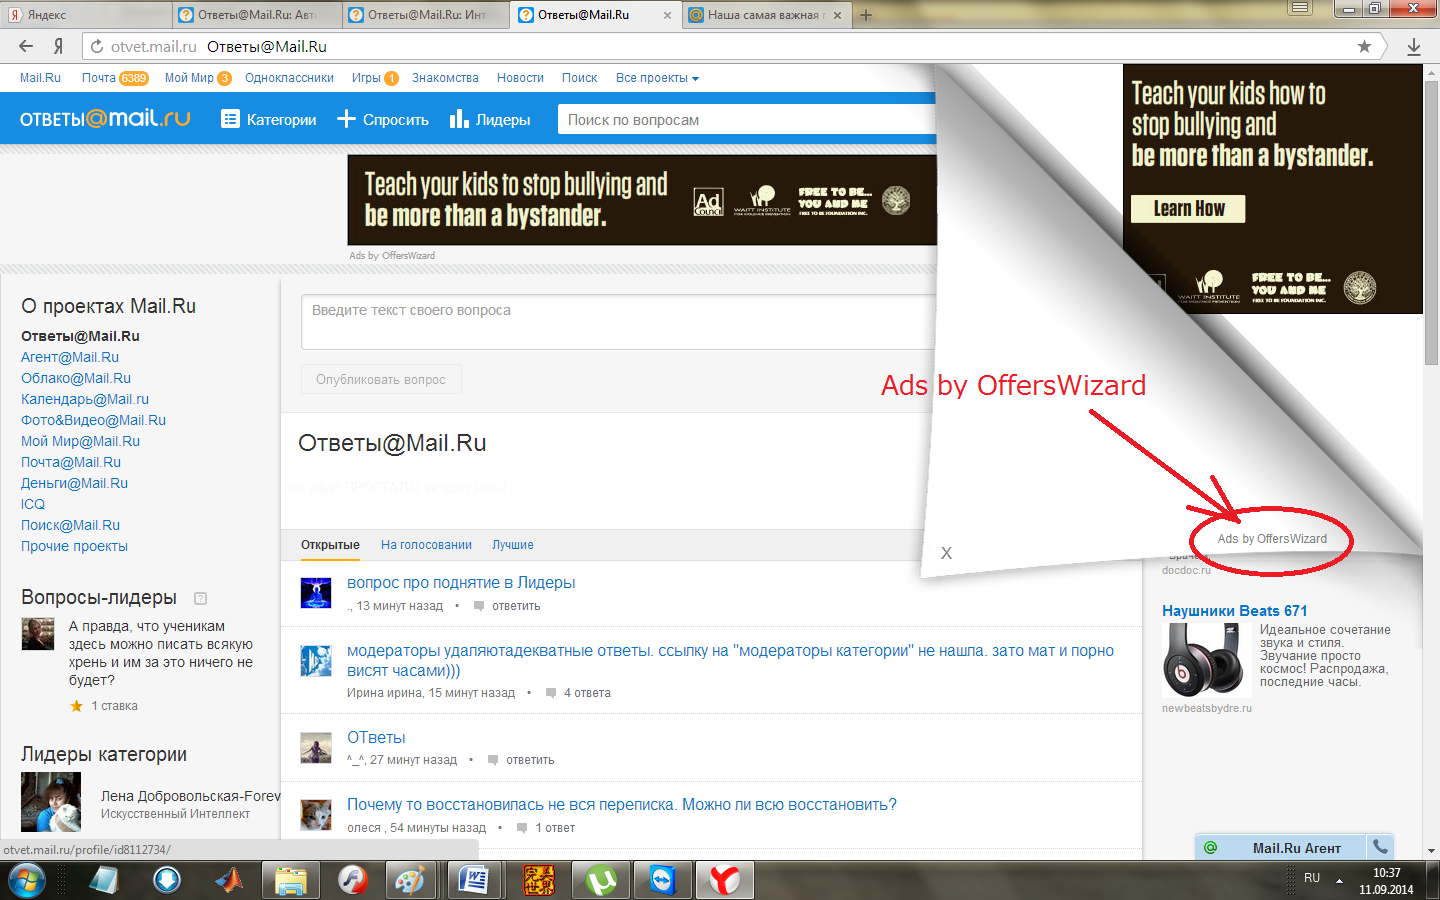The image size is (1440, 900).
Task: Show hidden system tray icons
Action: pos(1339,880)
